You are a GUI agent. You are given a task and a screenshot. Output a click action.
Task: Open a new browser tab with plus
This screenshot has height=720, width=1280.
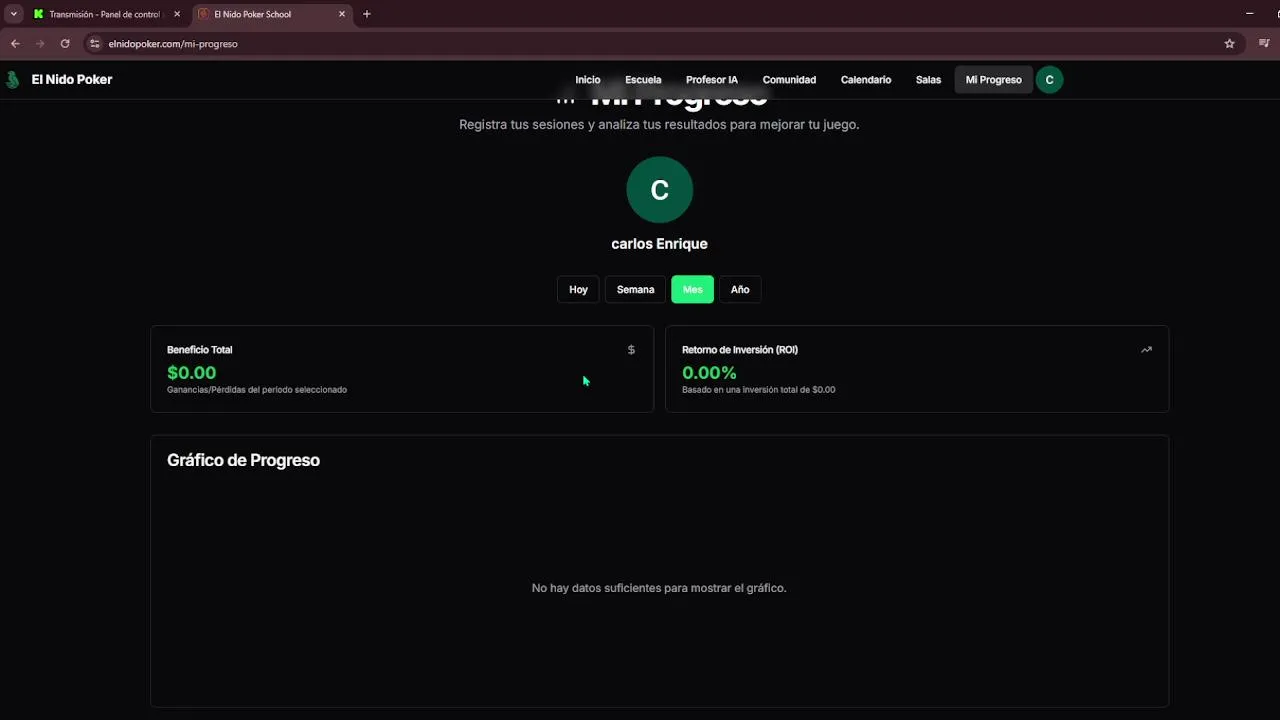367,14
